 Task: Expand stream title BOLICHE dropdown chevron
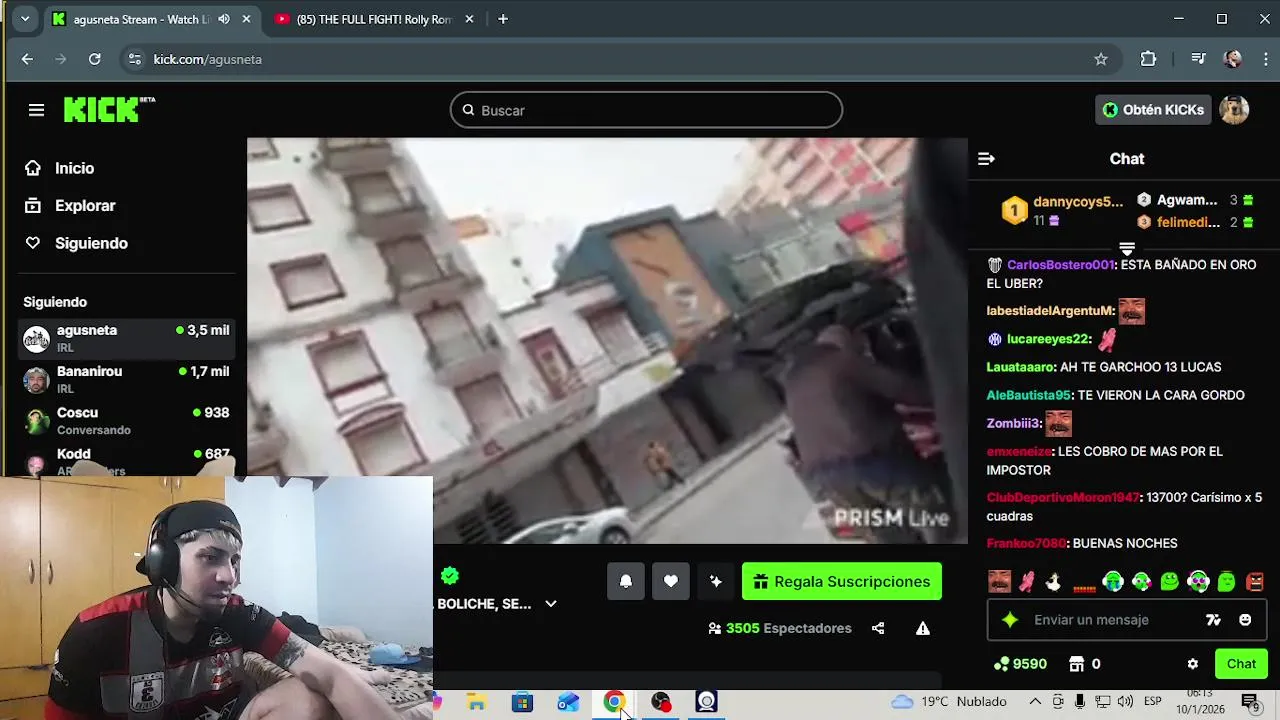pyautogui.click(x=551, y=604)
